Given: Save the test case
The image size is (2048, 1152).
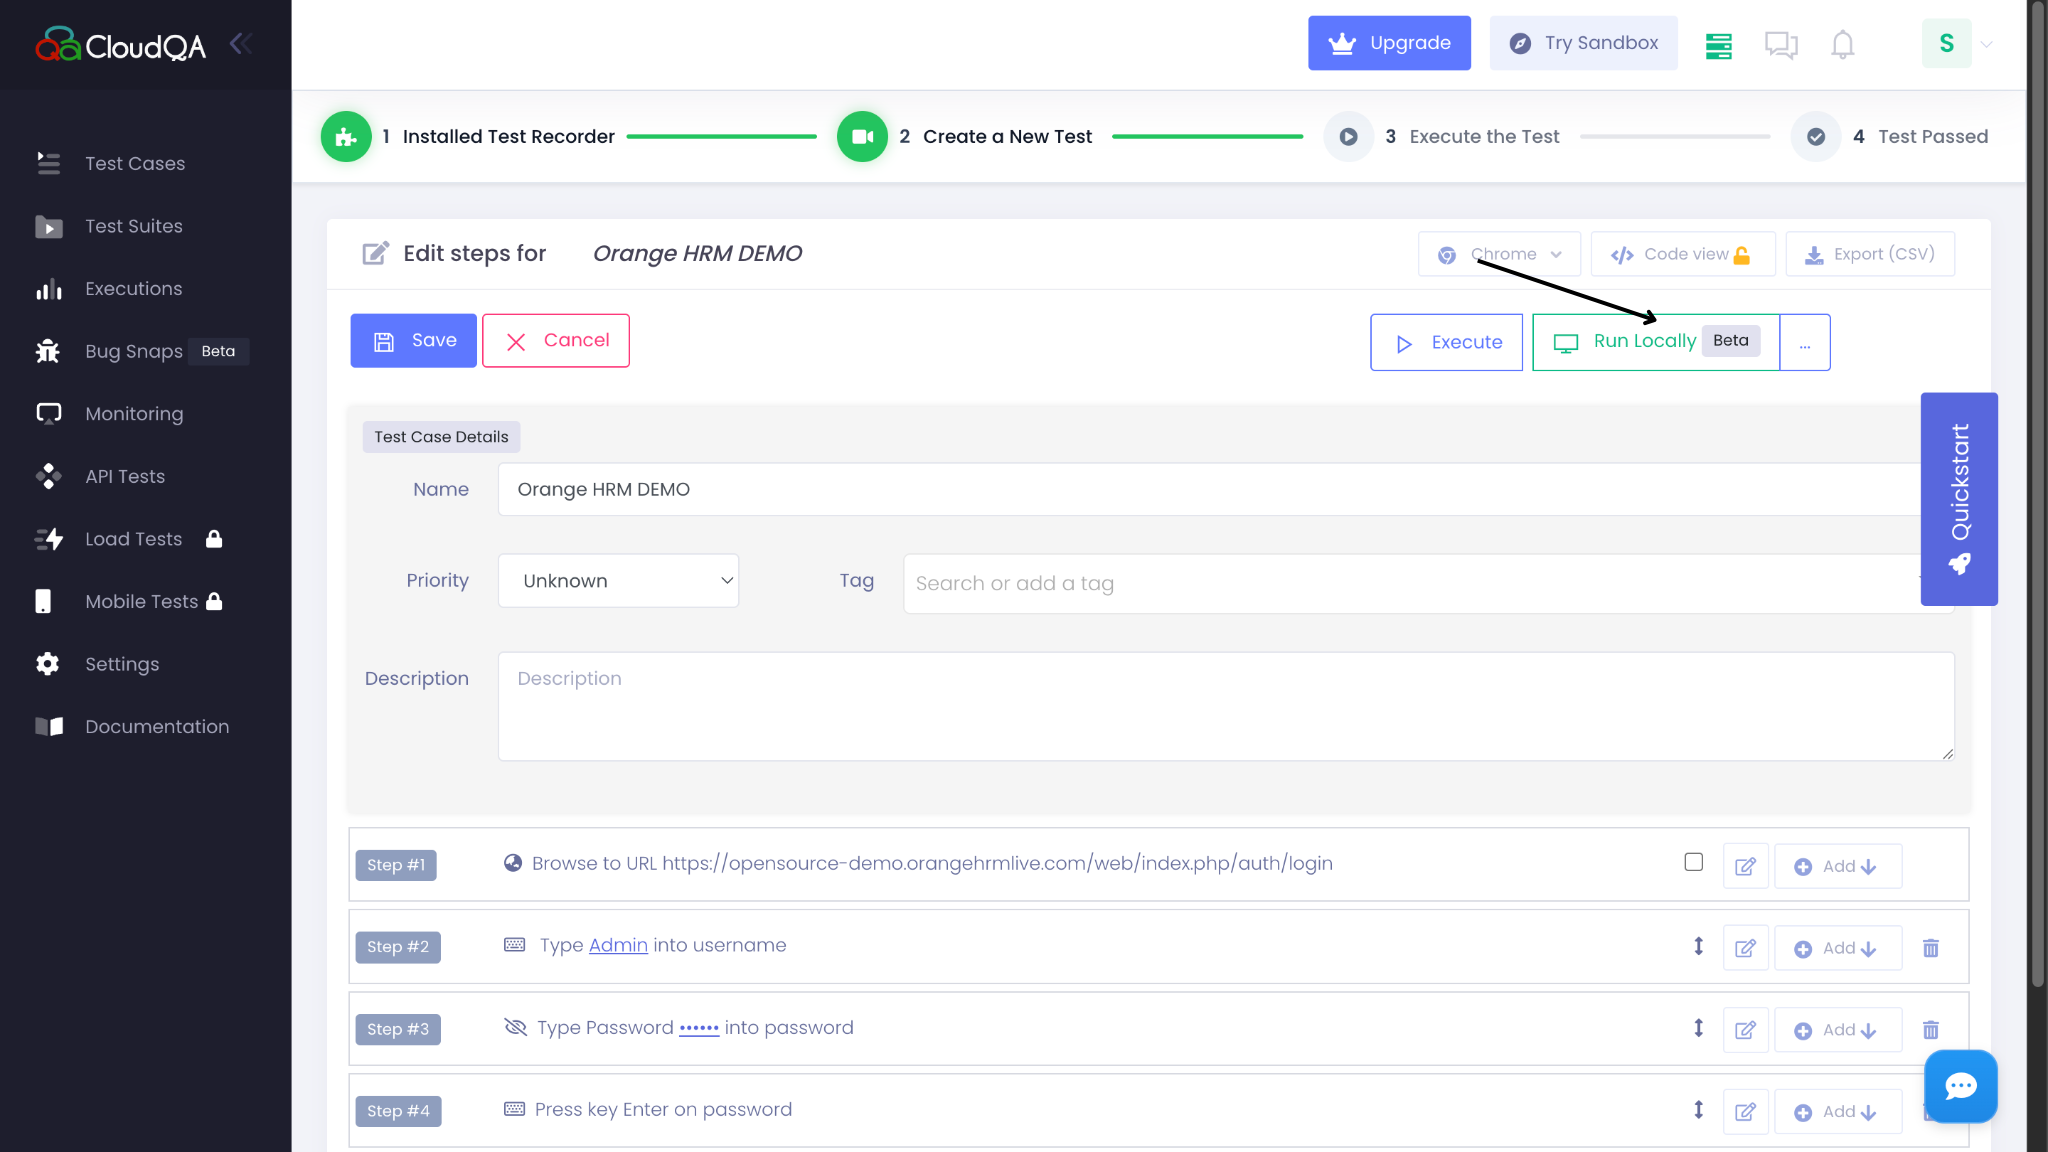Looking at the screenshot, I should click(413, 341).
